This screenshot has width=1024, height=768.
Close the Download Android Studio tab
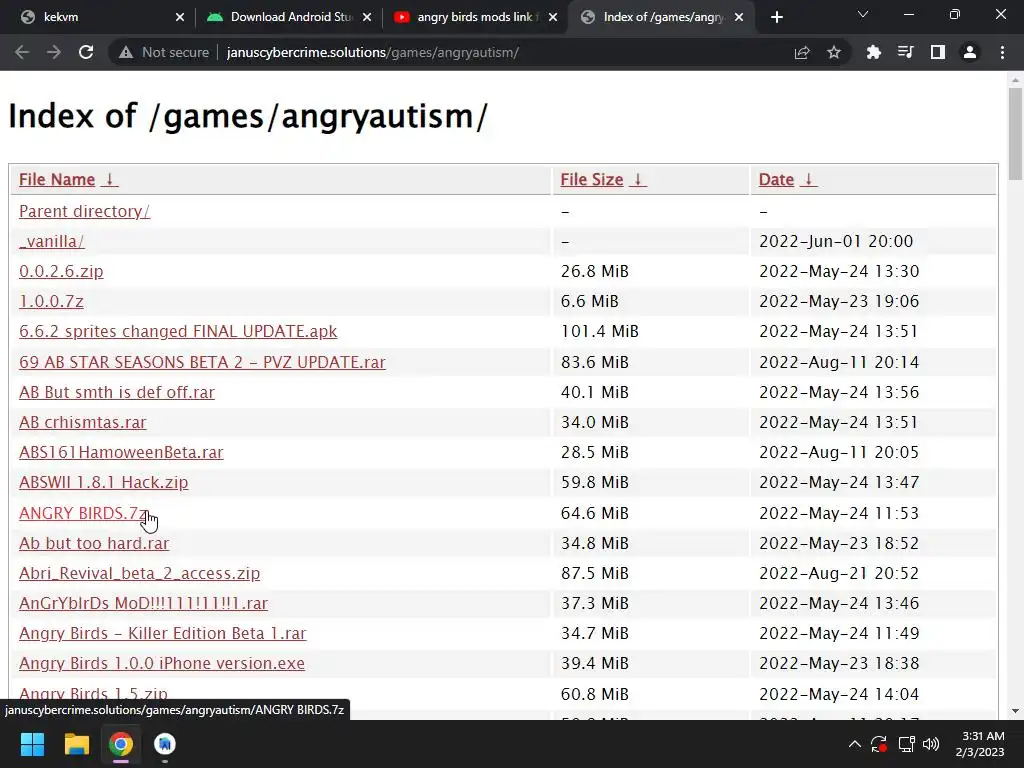tap(367, 18)
